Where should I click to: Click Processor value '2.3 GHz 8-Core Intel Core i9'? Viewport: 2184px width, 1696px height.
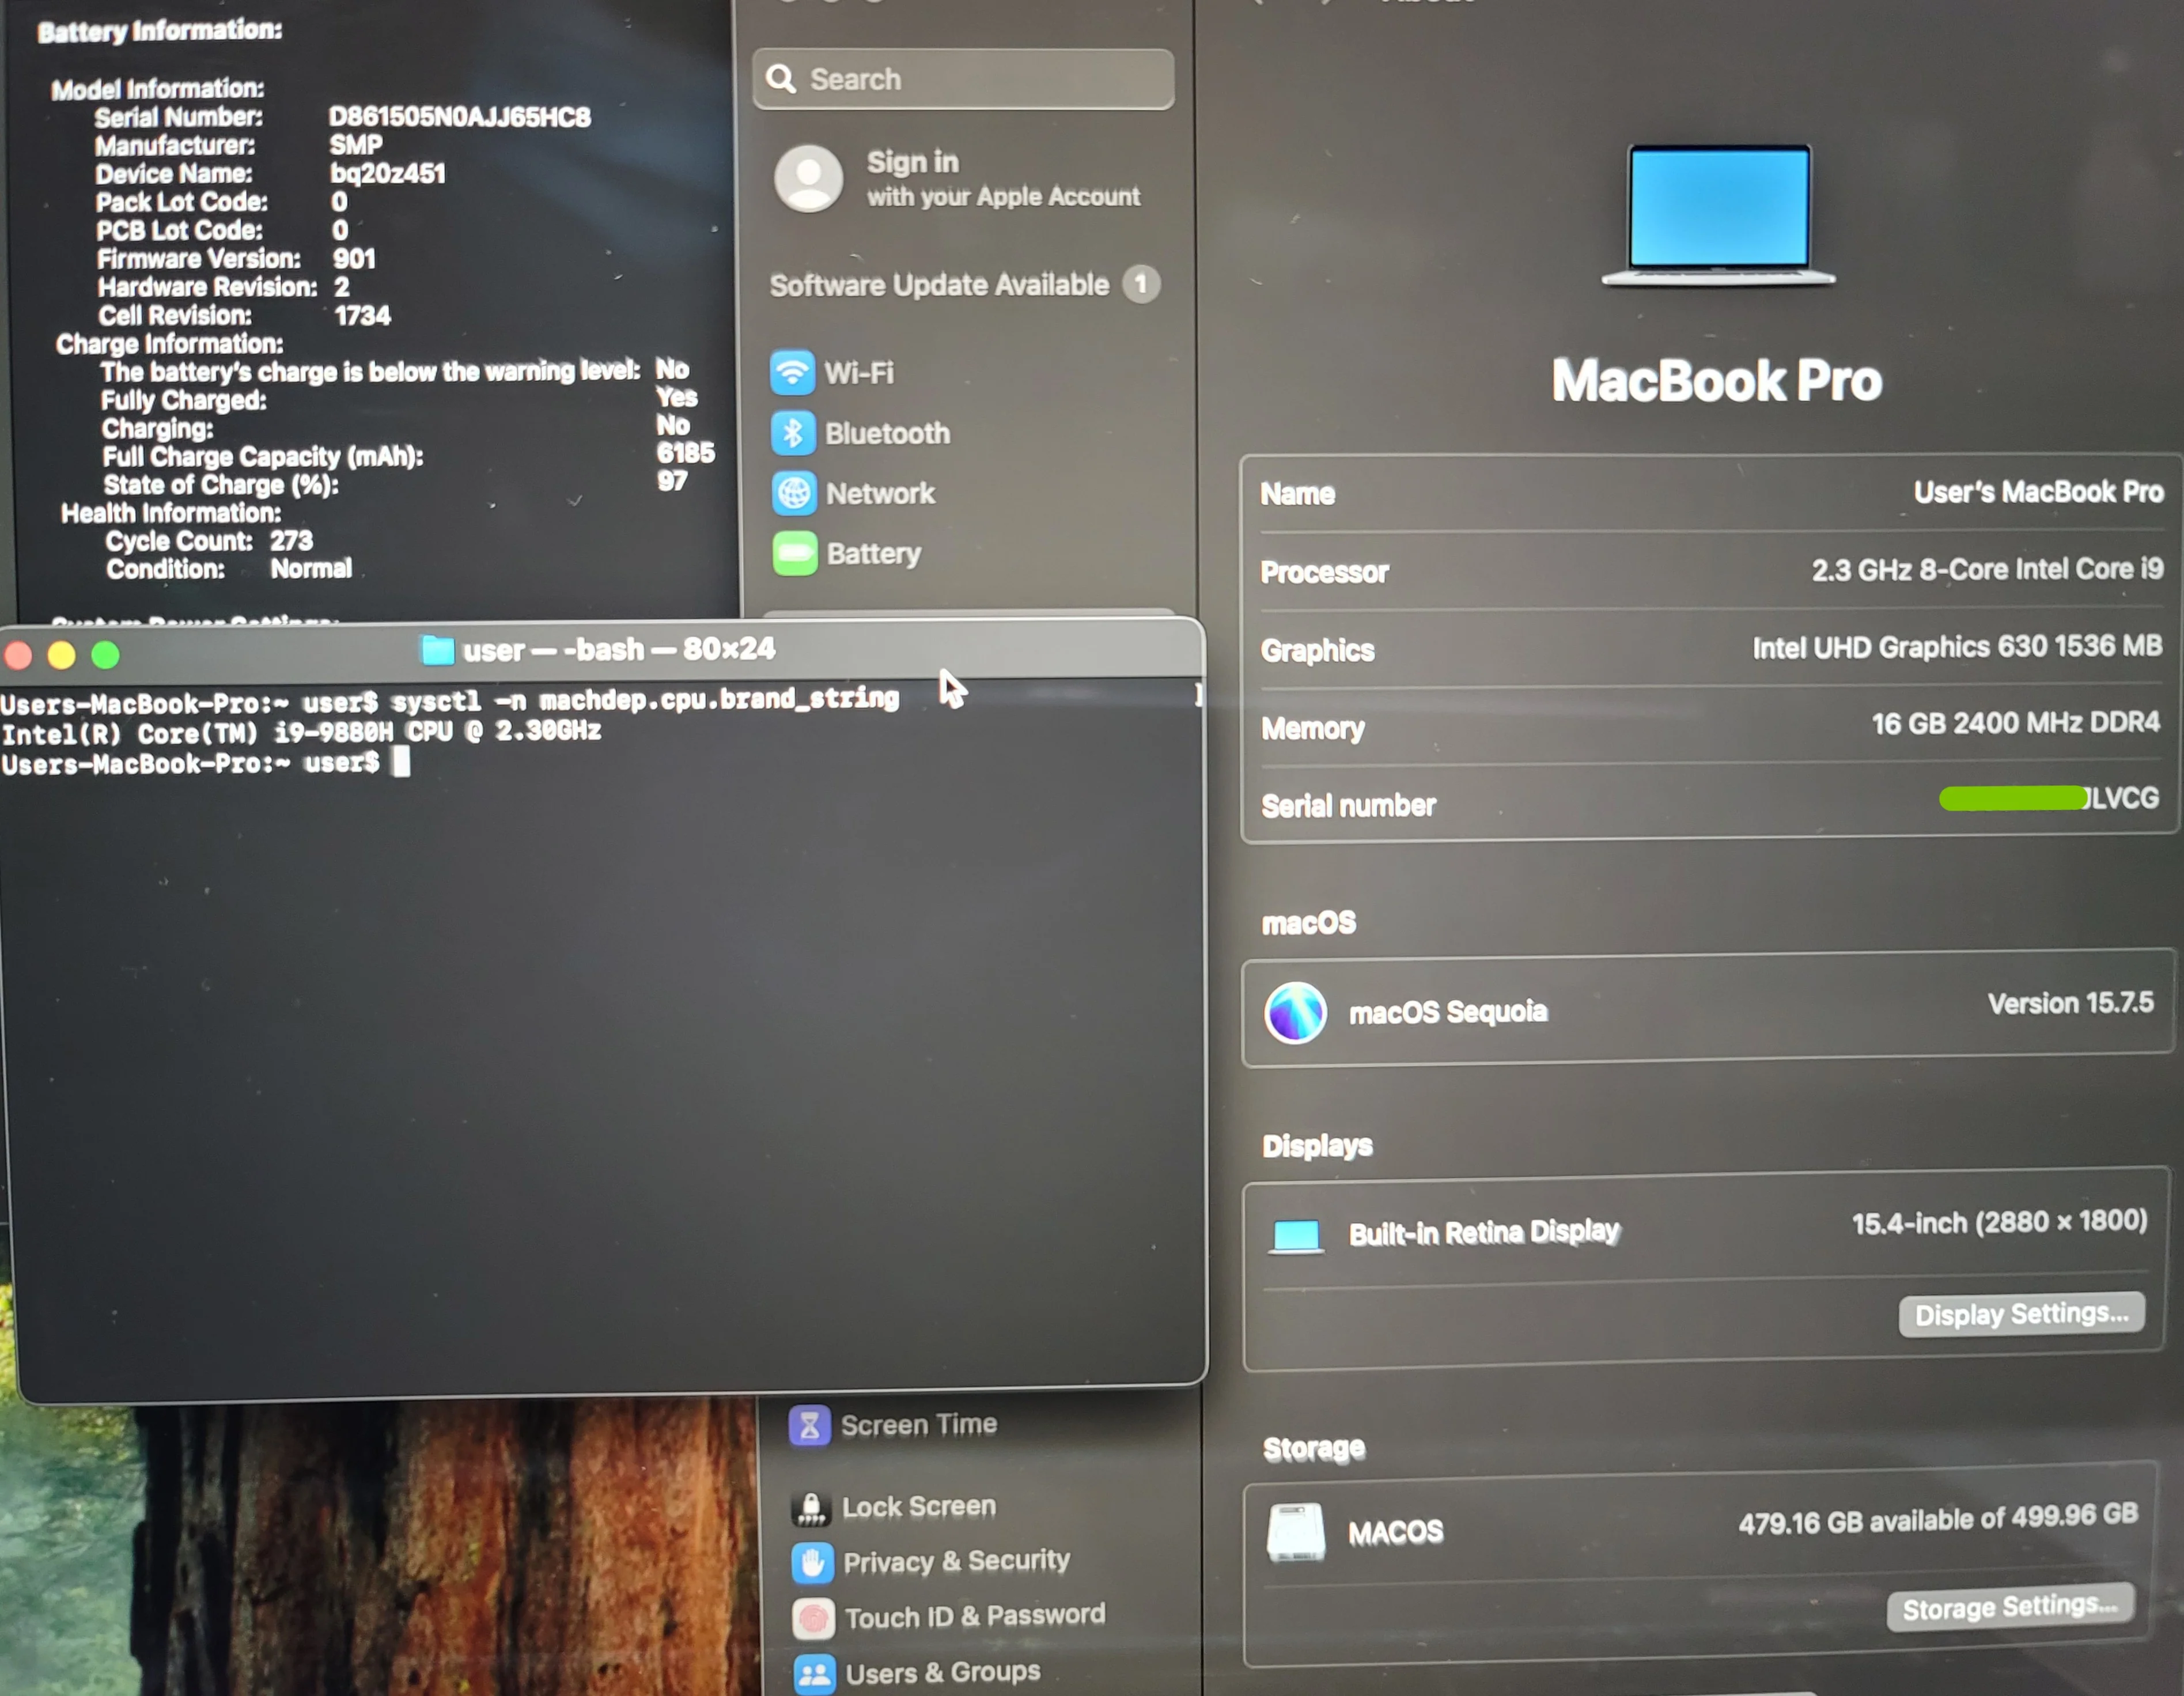(1987, 569)
